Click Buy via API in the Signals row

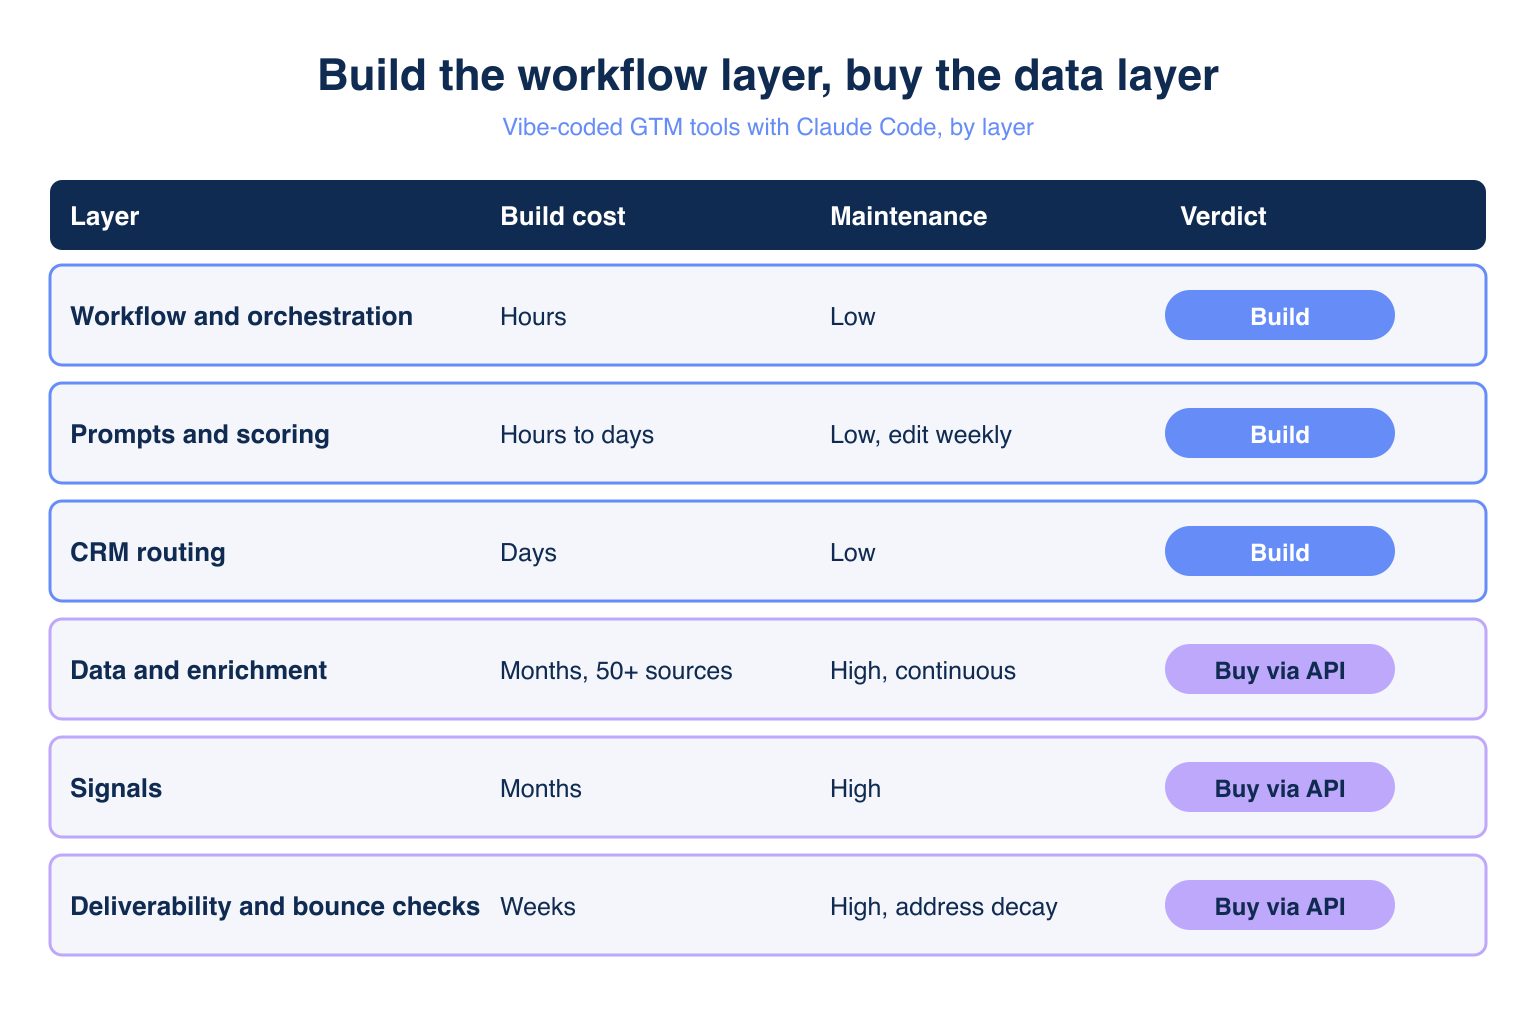coord(1279,787)
